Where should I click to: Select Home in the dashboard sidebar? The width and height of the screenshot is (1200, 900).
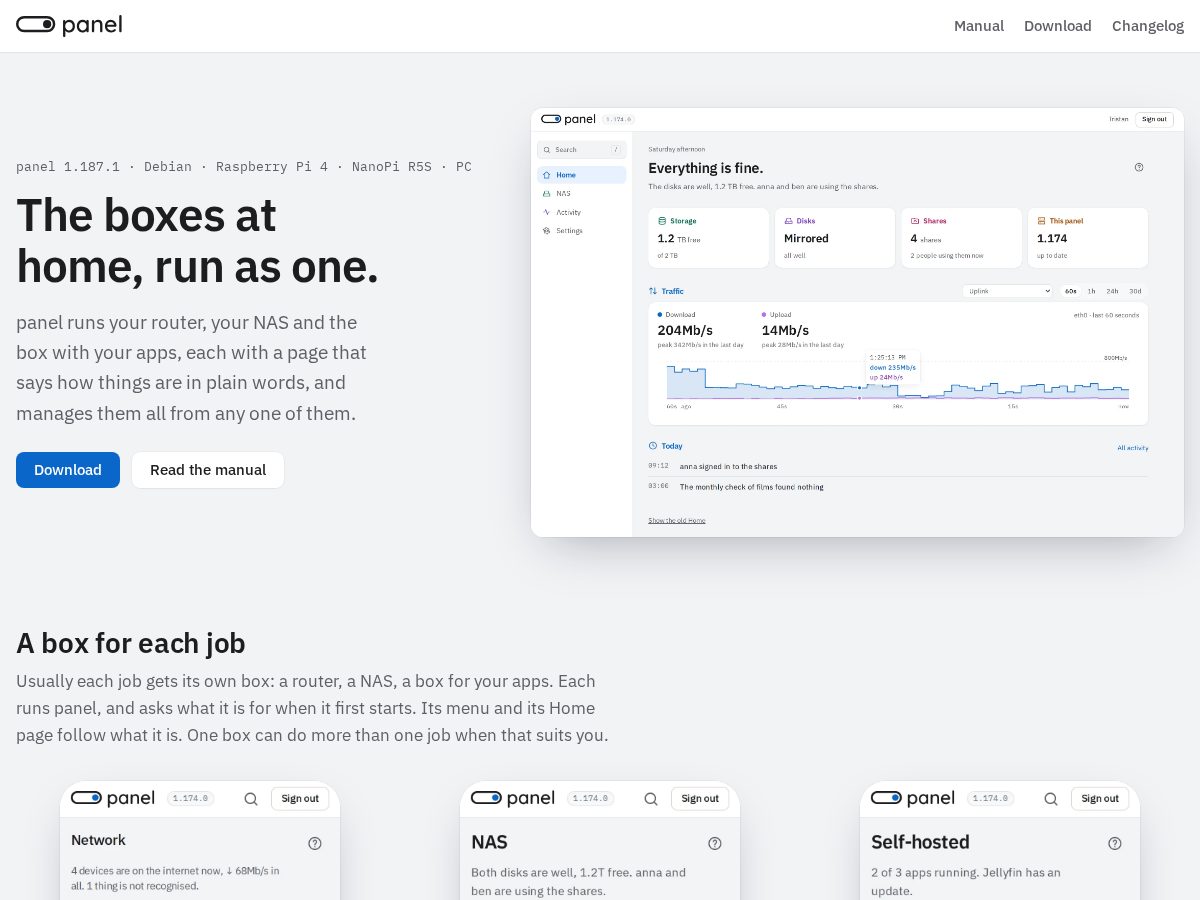(x=582, y=175)
